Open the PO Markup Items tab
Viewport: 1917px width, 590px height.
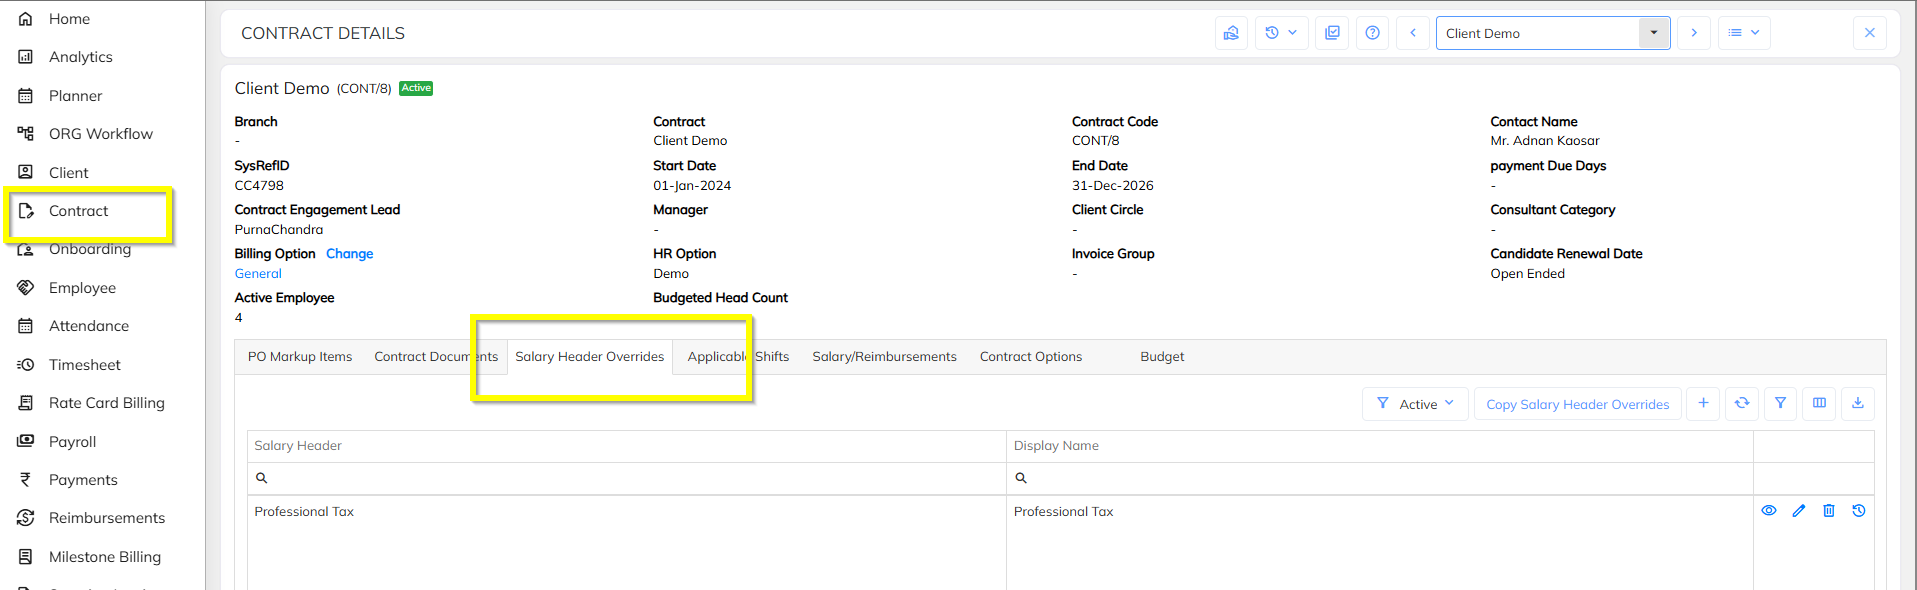(x=300, y=357)
